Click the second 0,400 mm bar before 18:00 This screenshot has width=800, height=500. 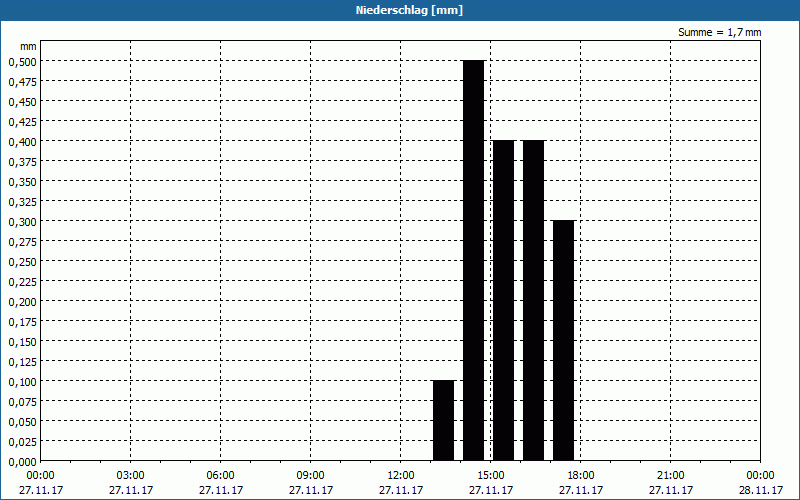534,301
